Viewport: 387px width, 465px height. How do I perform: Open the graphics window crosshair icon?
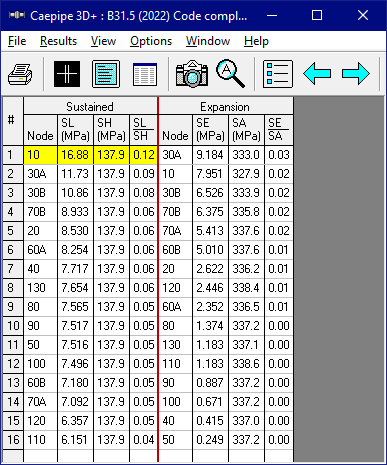pos(67,74)
